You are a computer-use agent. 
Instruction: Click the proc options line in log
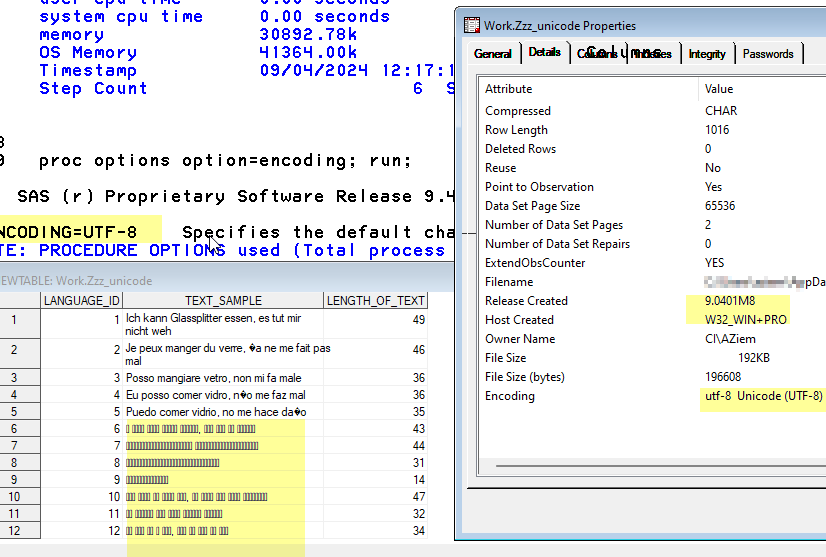tap(224, 161)
